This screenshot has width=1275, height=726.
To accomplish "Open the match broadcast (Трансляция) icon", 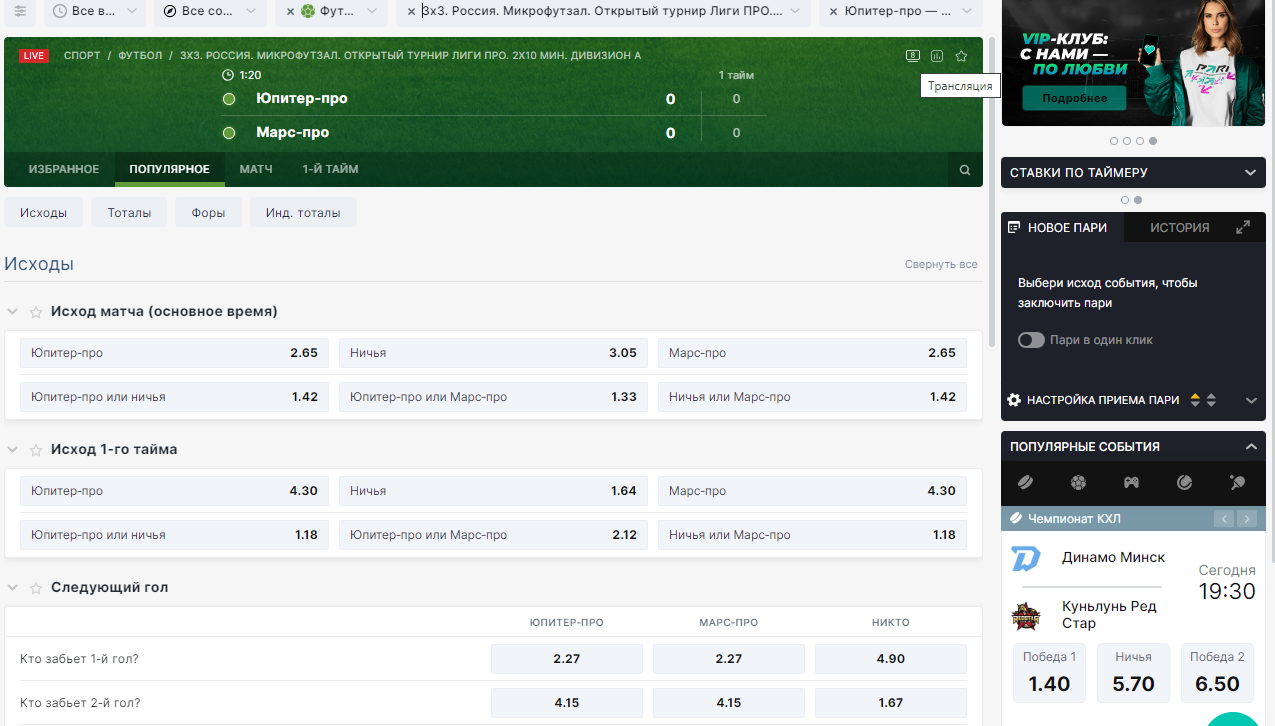I will pyautogui.click(x=913, y=56).
